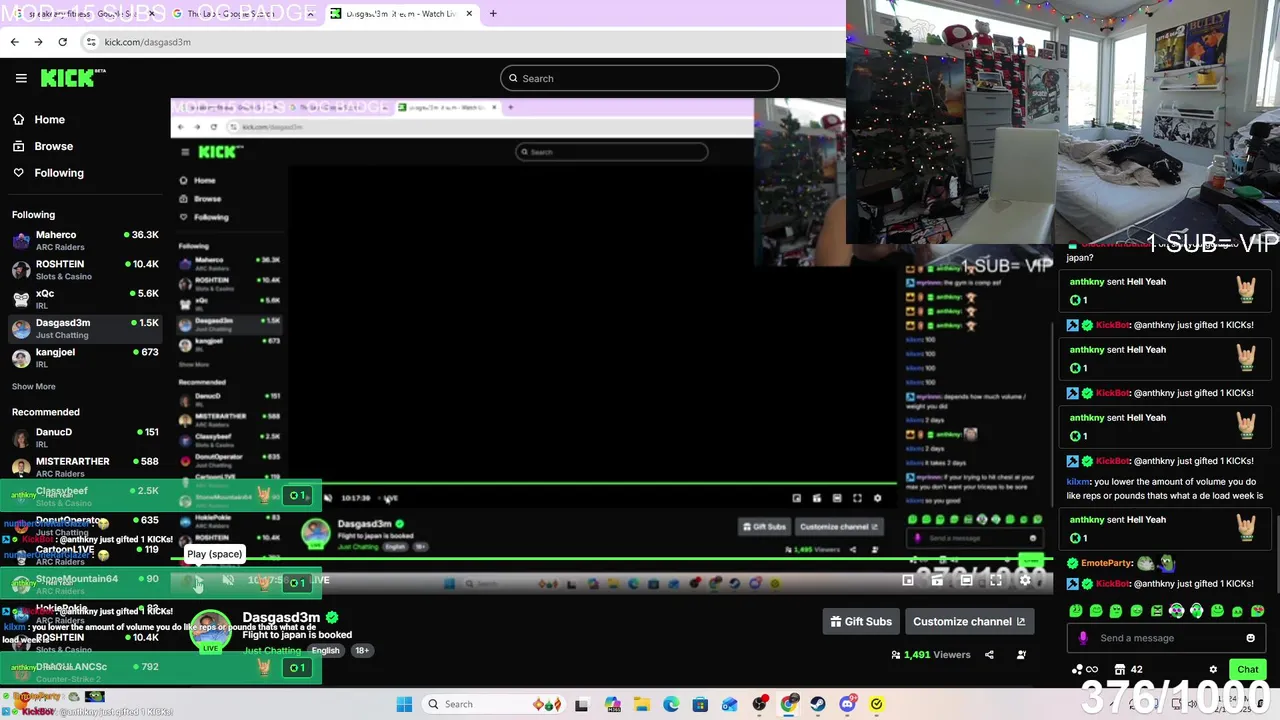Open DanucD recommended channel
The height and width of the screenshot is (720, 1280).
click(85, 437)
